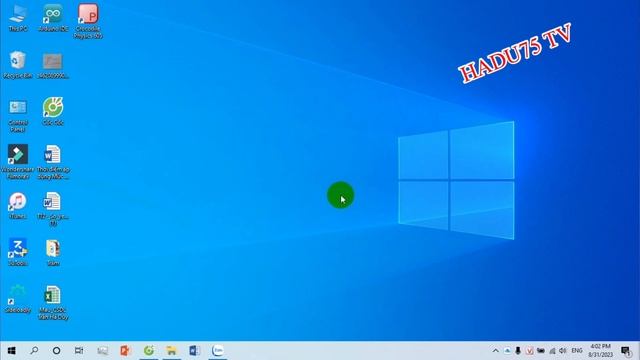Click the battery tray icon
The height and width of the screenshot is (360, 640).
click(541, 351)
